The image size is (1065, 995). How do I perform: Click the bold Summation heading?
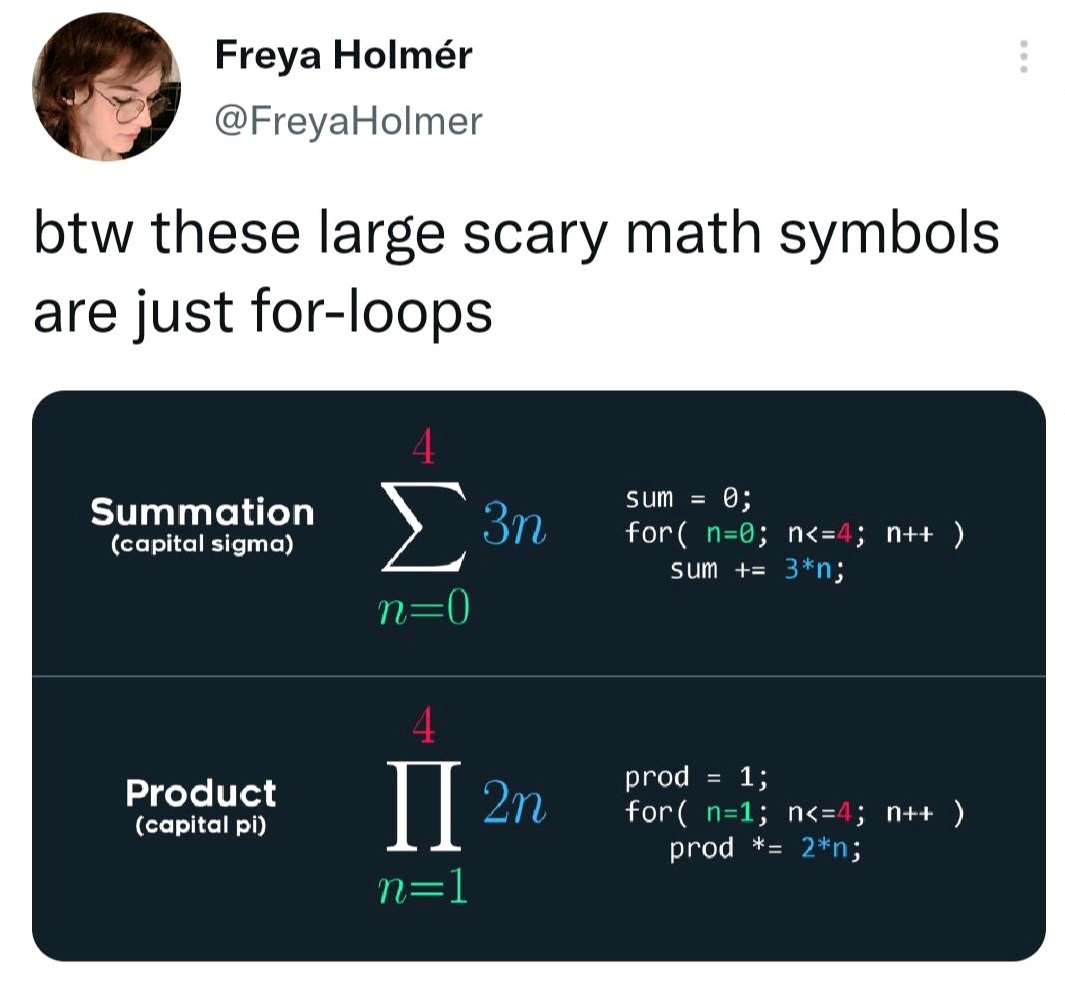pos(202,513)
